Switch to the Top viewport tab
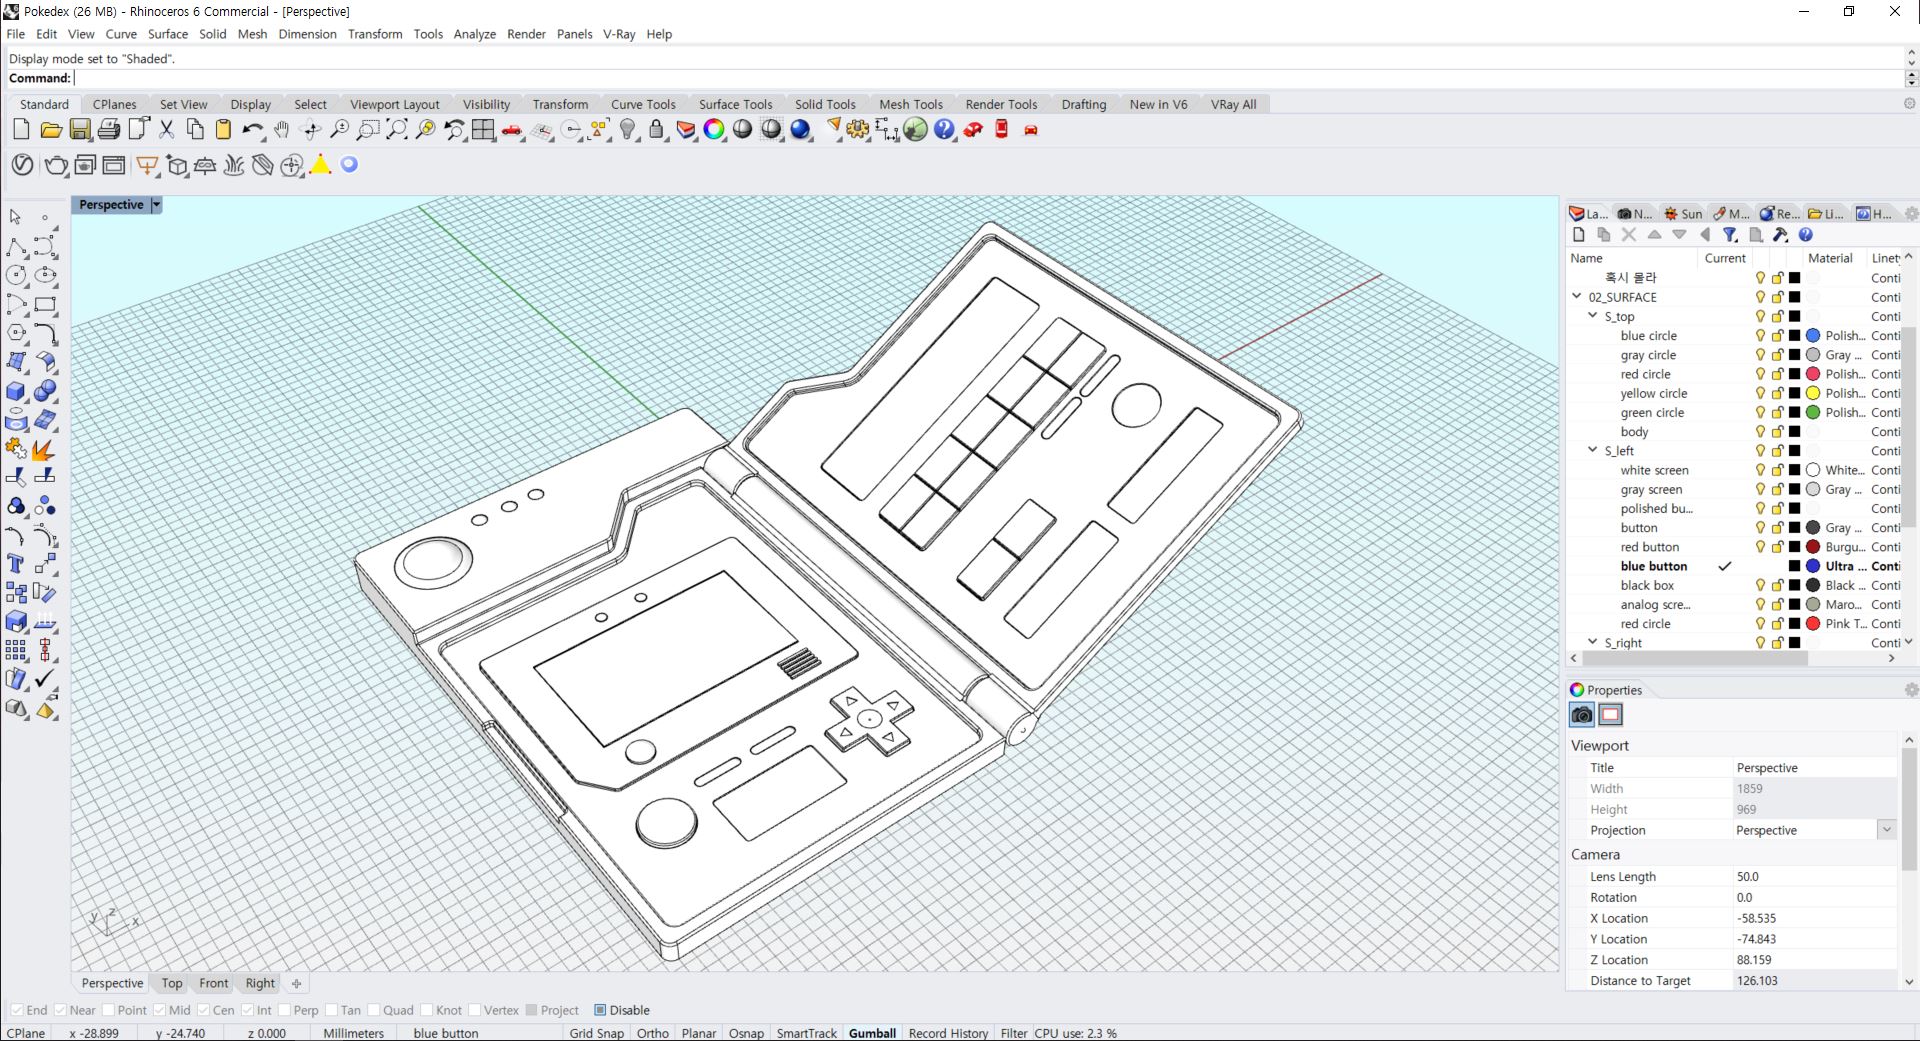Viewport: 1920px width, 1041px height. (172, 983)
